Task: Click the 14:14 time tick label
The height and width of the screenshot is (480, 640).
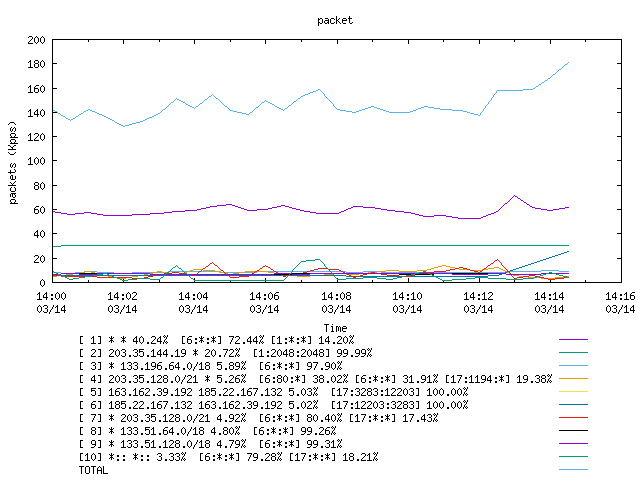Action: 549,302
